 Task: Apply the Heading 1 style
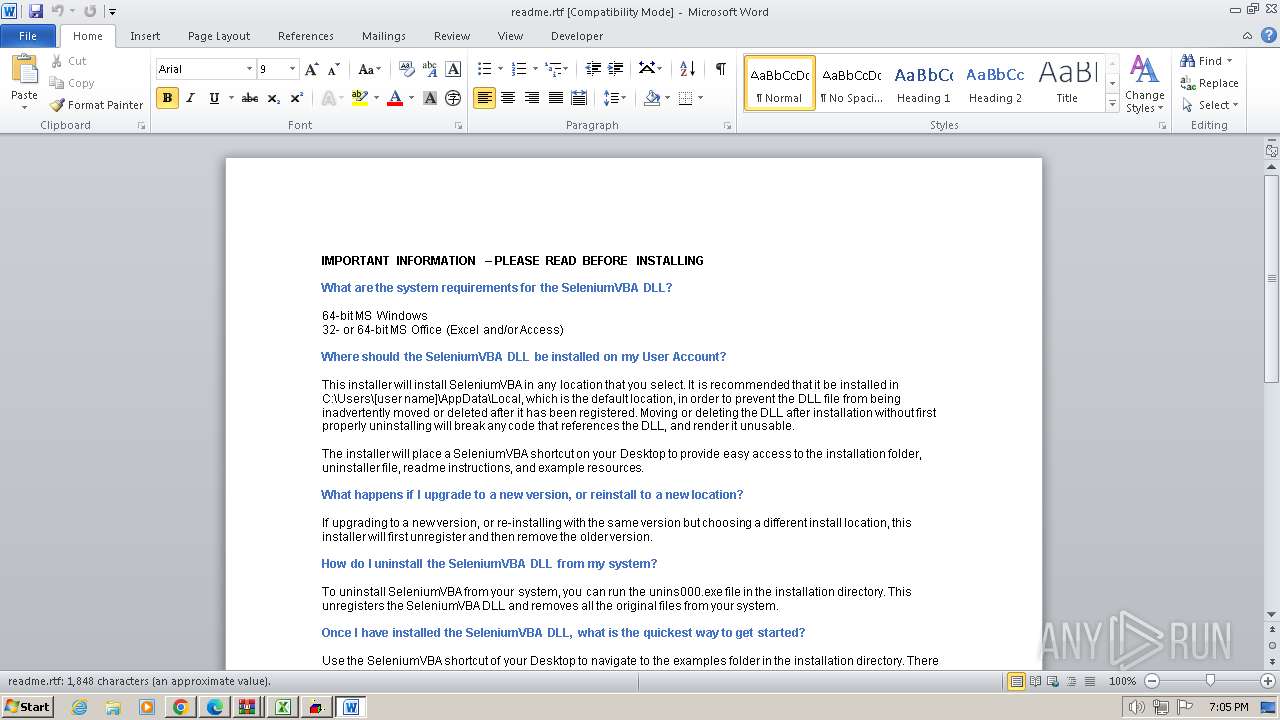click(923, 83)
